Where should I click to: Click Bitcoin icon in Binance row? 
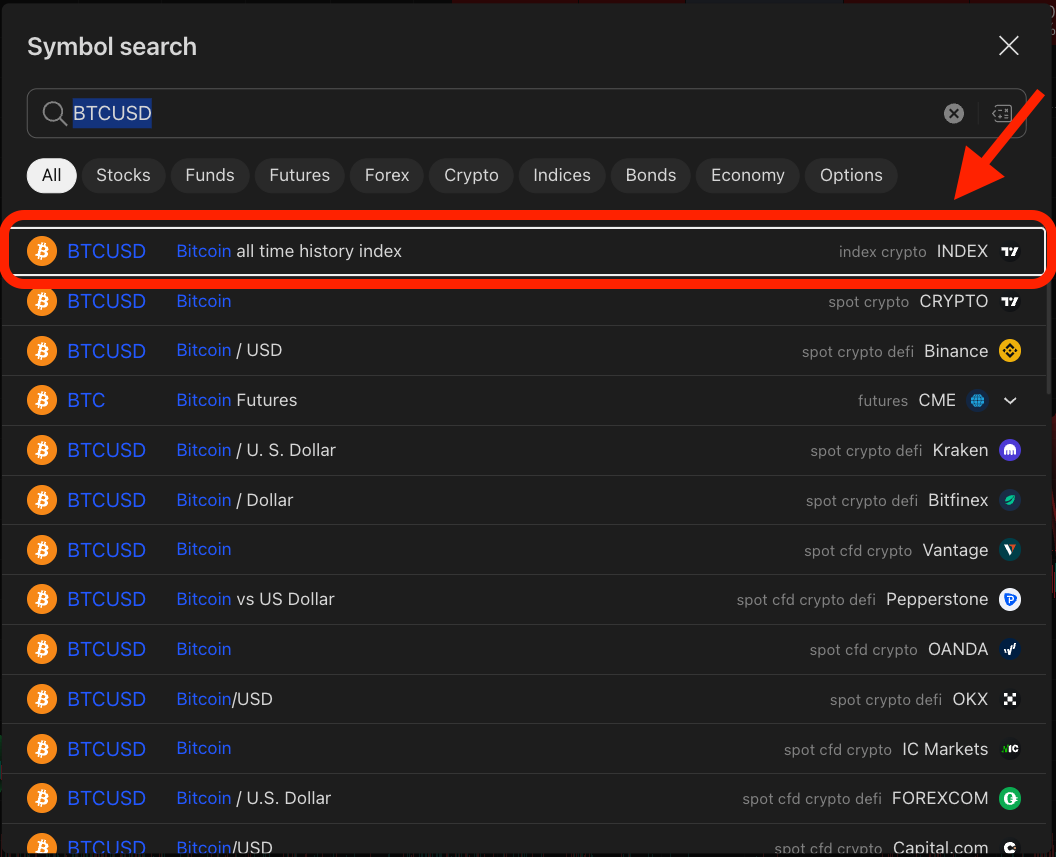pyautogui.click(x=42, y=351)
